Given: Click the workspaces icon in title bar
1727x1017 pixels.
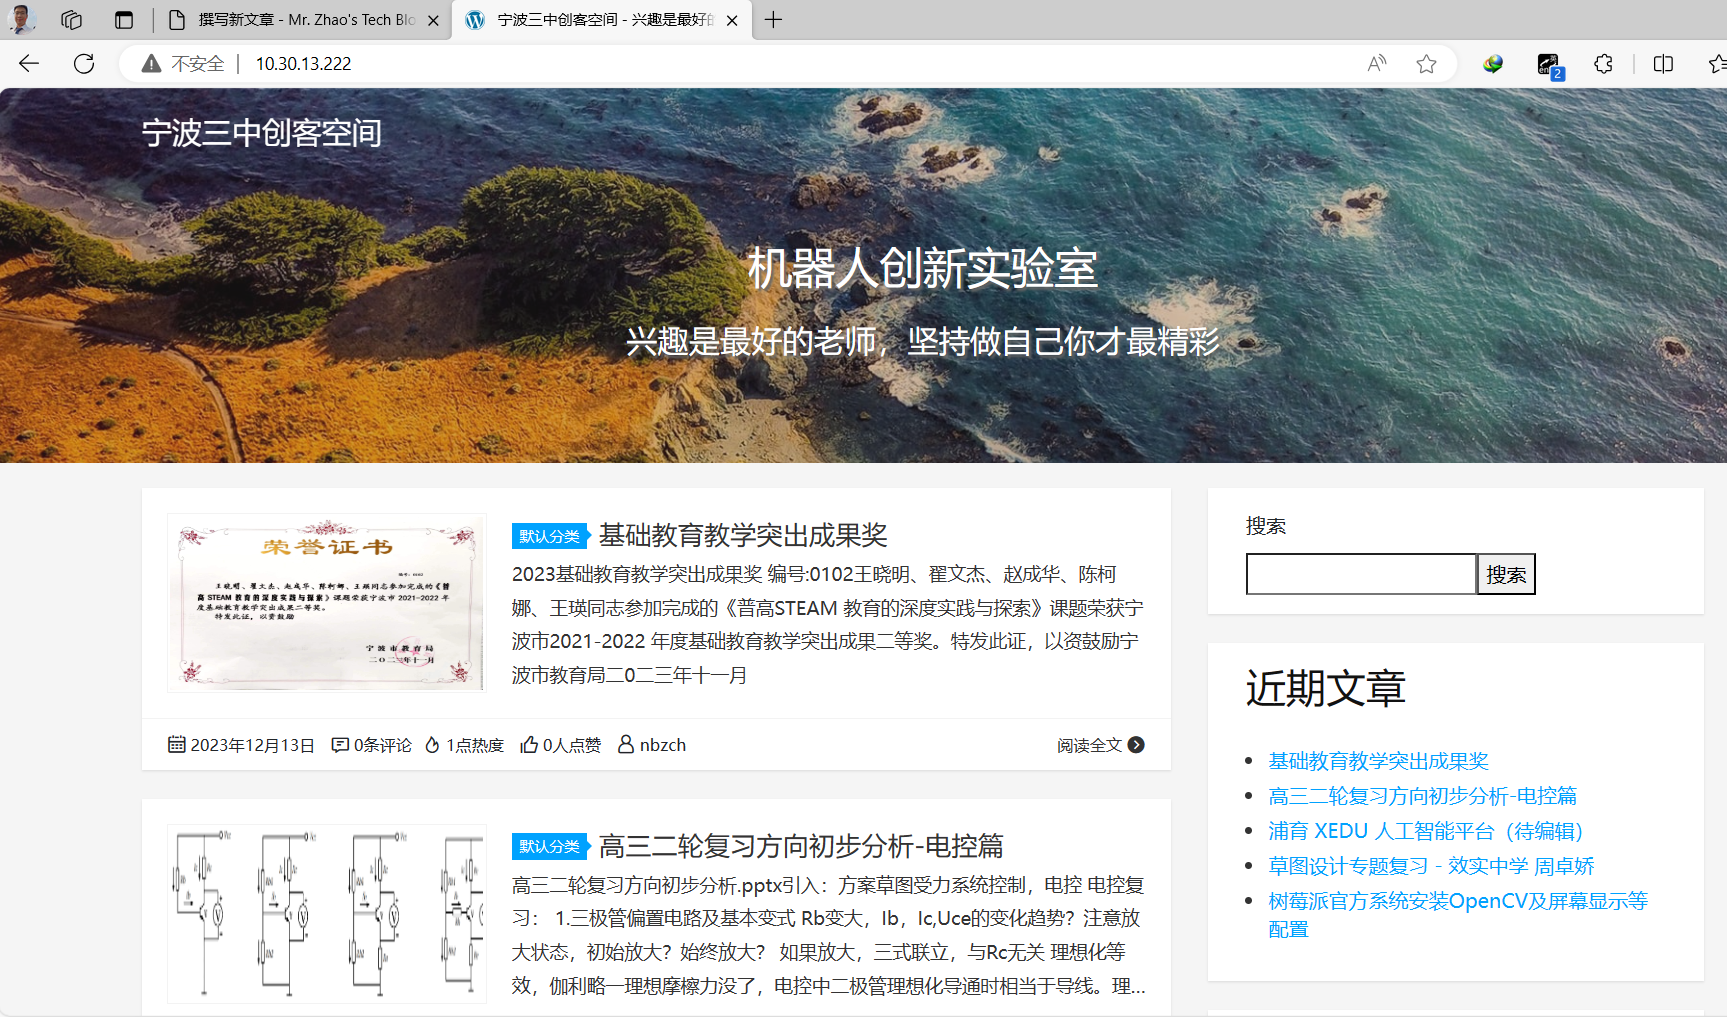Looking at the screenshot, I should (x=71, y=20).
